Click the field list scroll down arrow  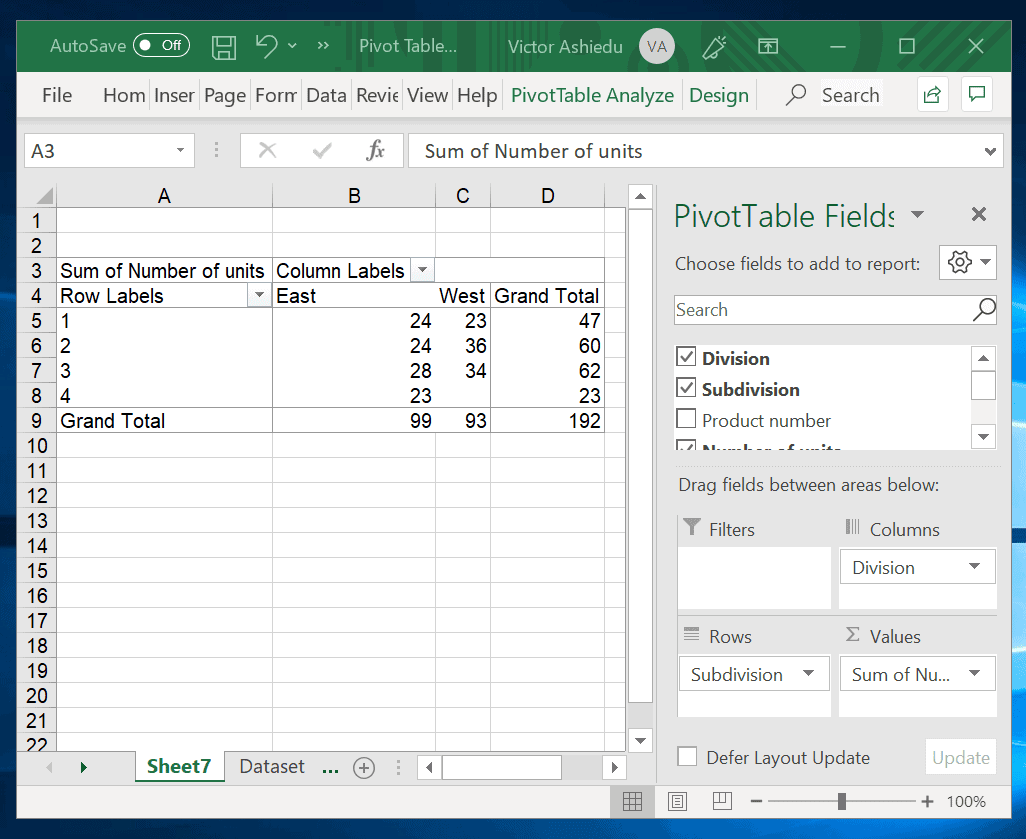click(983, 436)
